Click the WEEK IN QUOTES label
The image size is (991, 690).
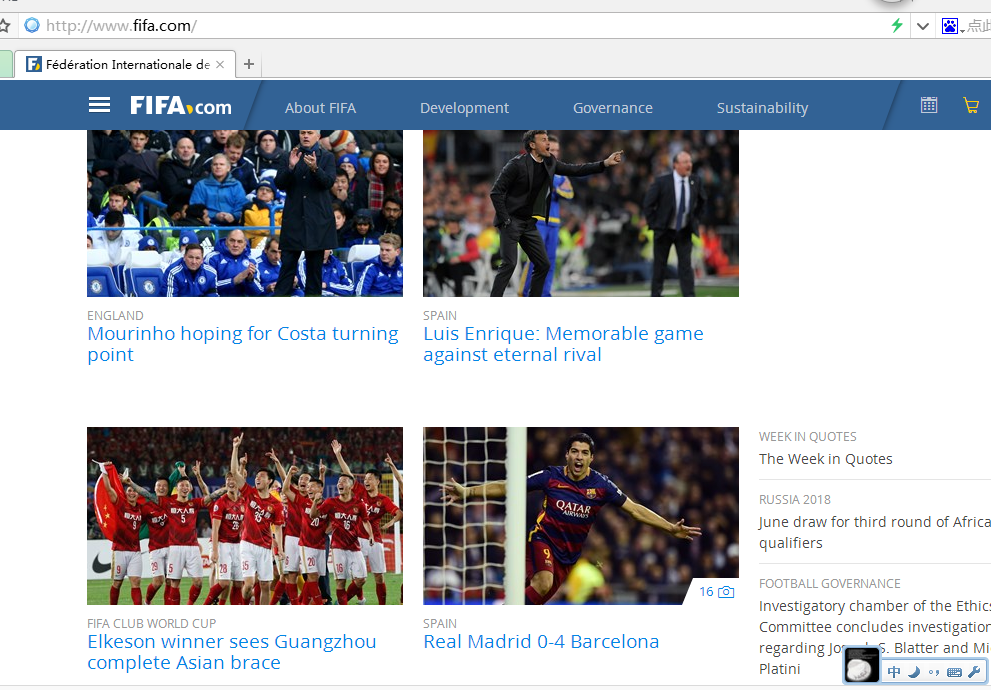pos(808,437)
